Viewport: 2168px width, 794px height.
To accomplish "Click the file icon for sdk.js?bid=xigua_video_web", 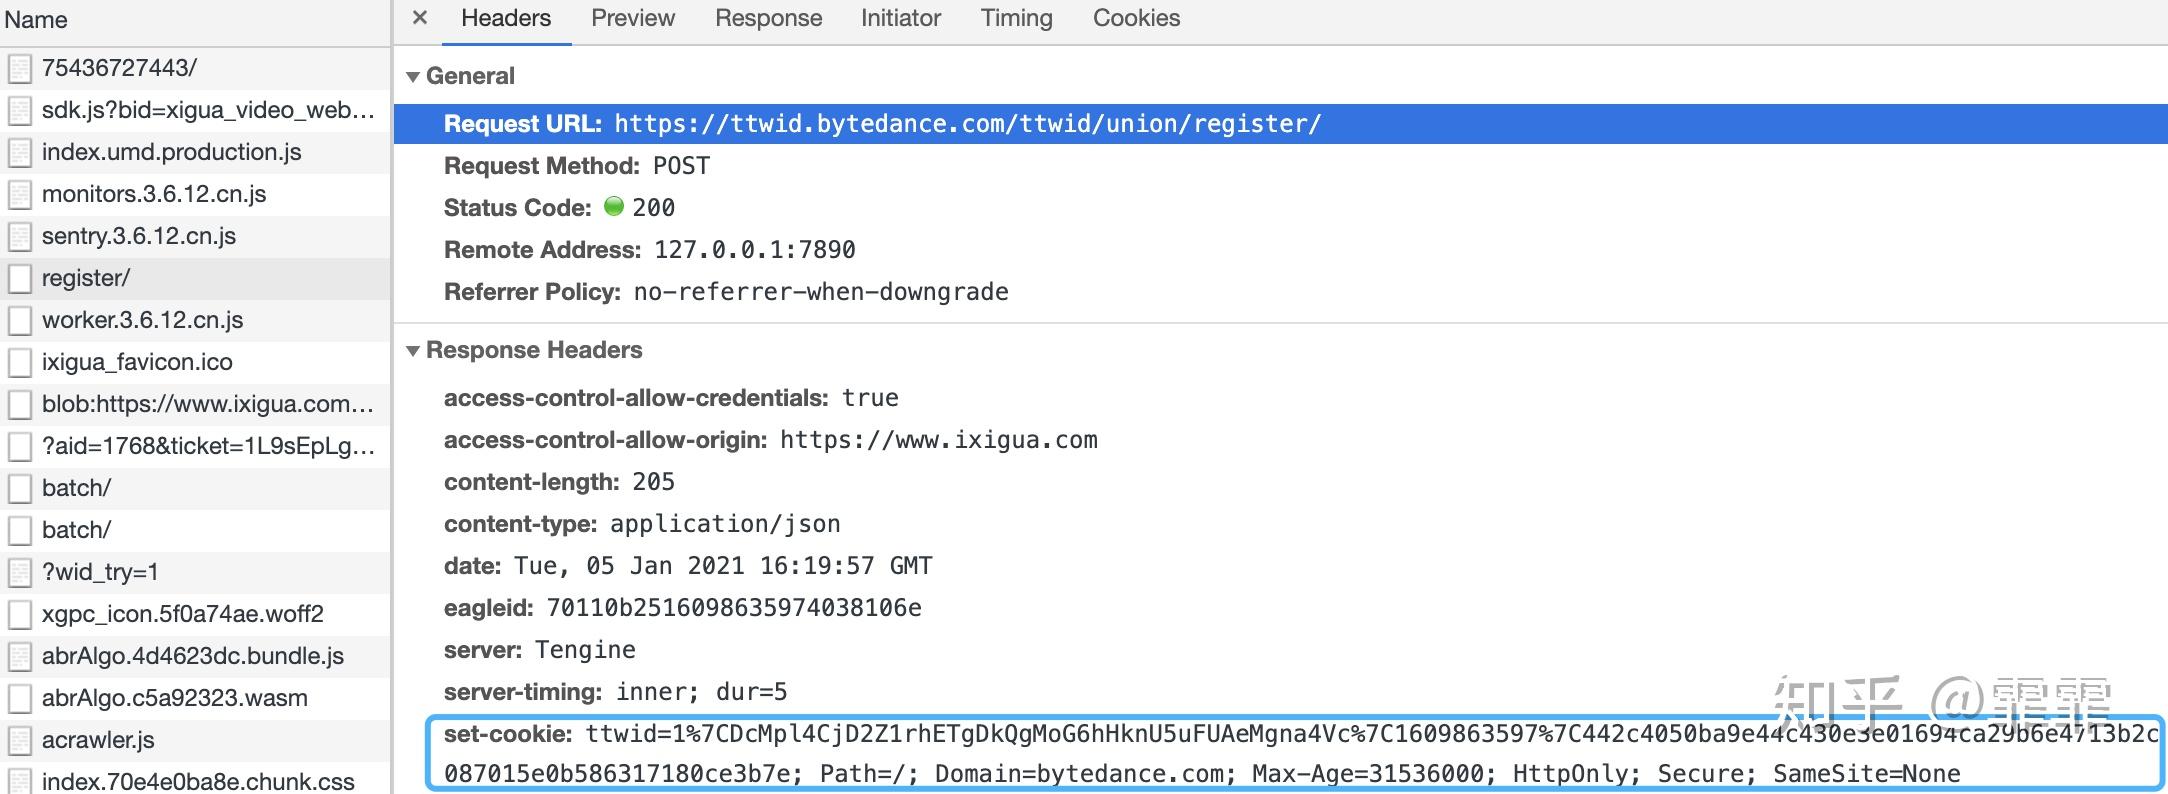I will [x=20, y=110].
